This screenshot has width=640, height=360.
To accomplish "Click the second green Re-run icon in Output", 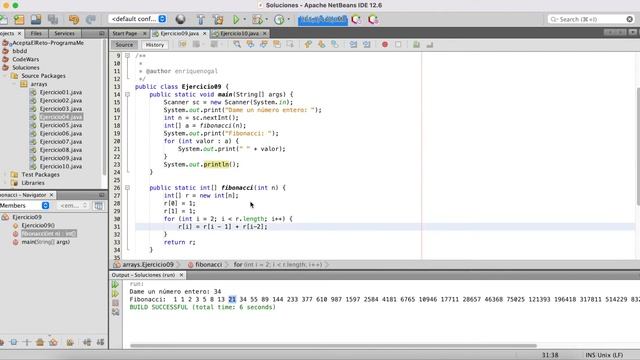I will [x=116, y=293].
